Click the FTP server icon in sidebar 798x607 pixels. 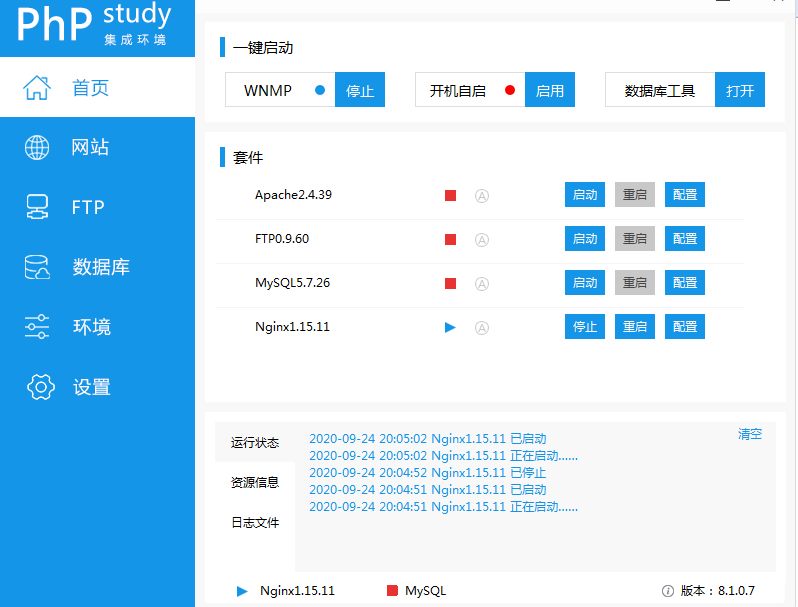point(37,208)
